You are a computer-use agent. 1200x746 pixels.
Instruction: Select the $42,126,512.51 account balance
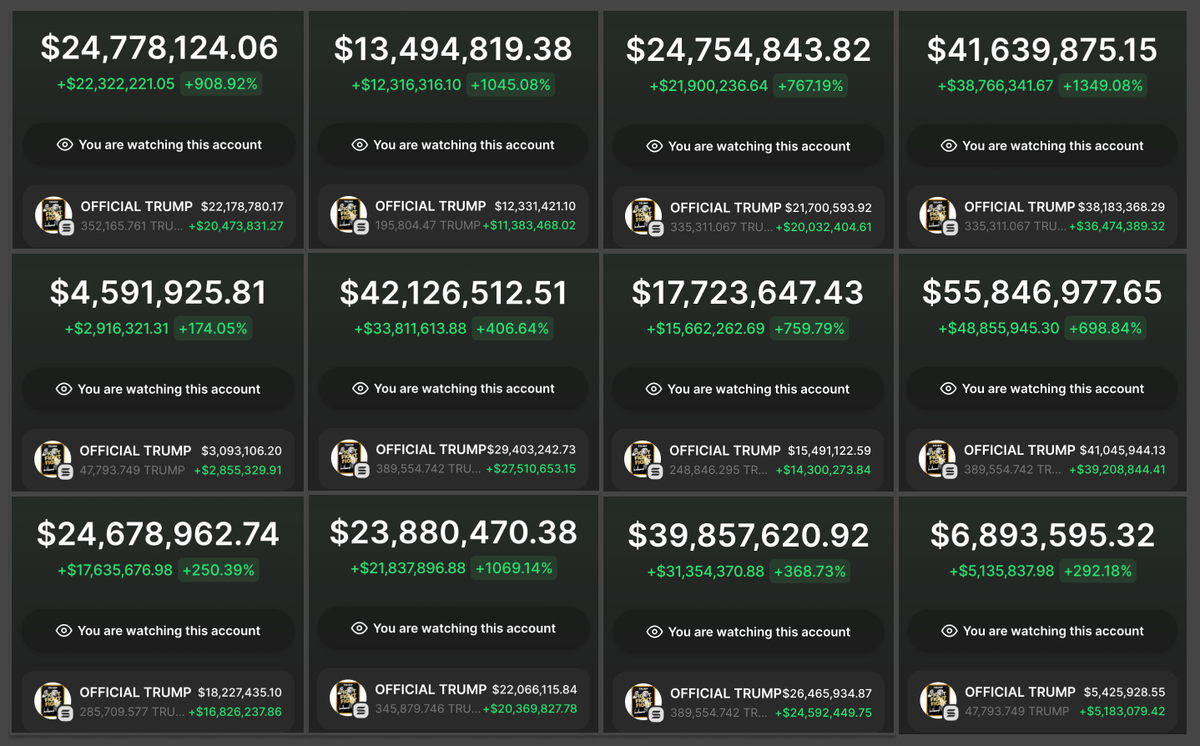(x=453, y=292)
